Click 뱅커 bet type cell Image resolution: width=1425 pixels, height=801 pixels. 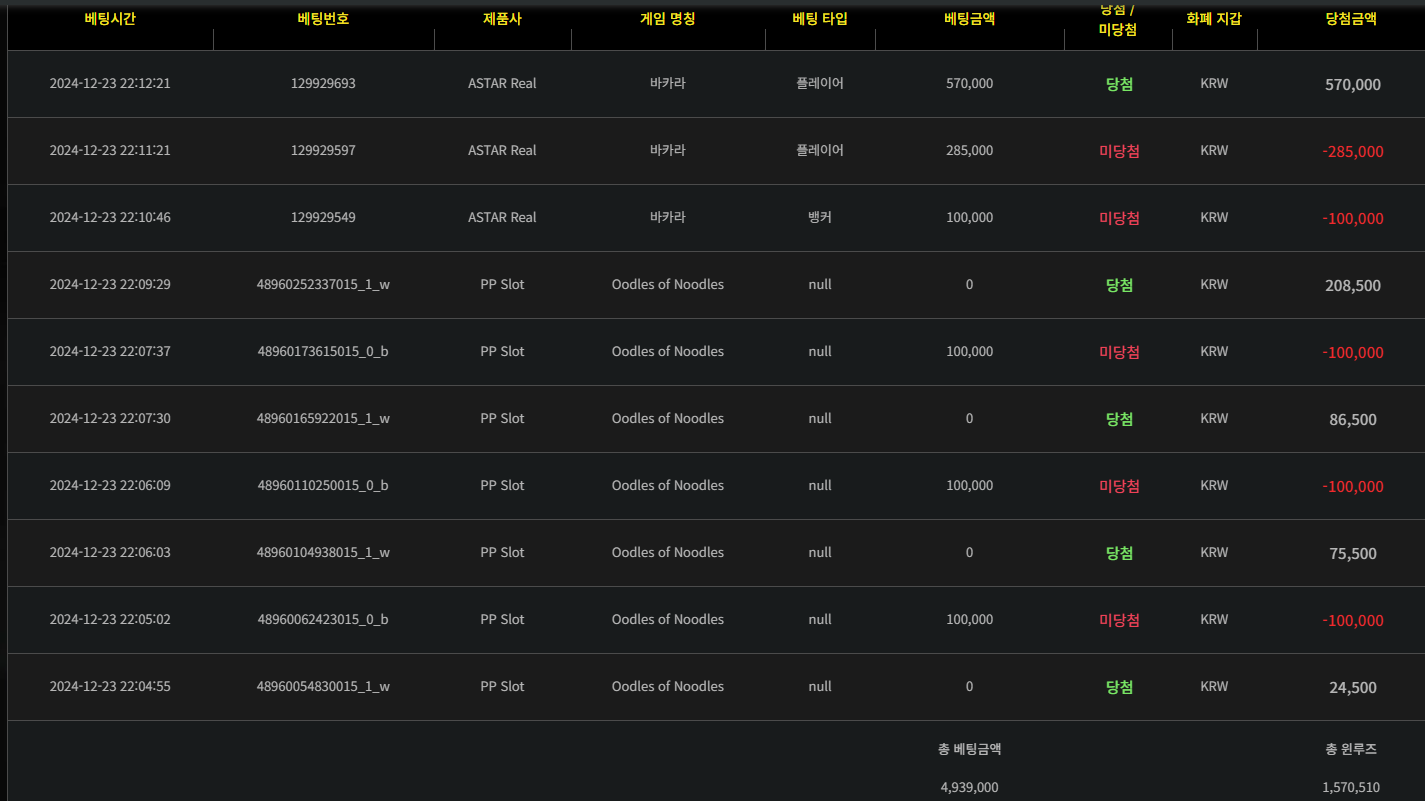click(820, 218)
